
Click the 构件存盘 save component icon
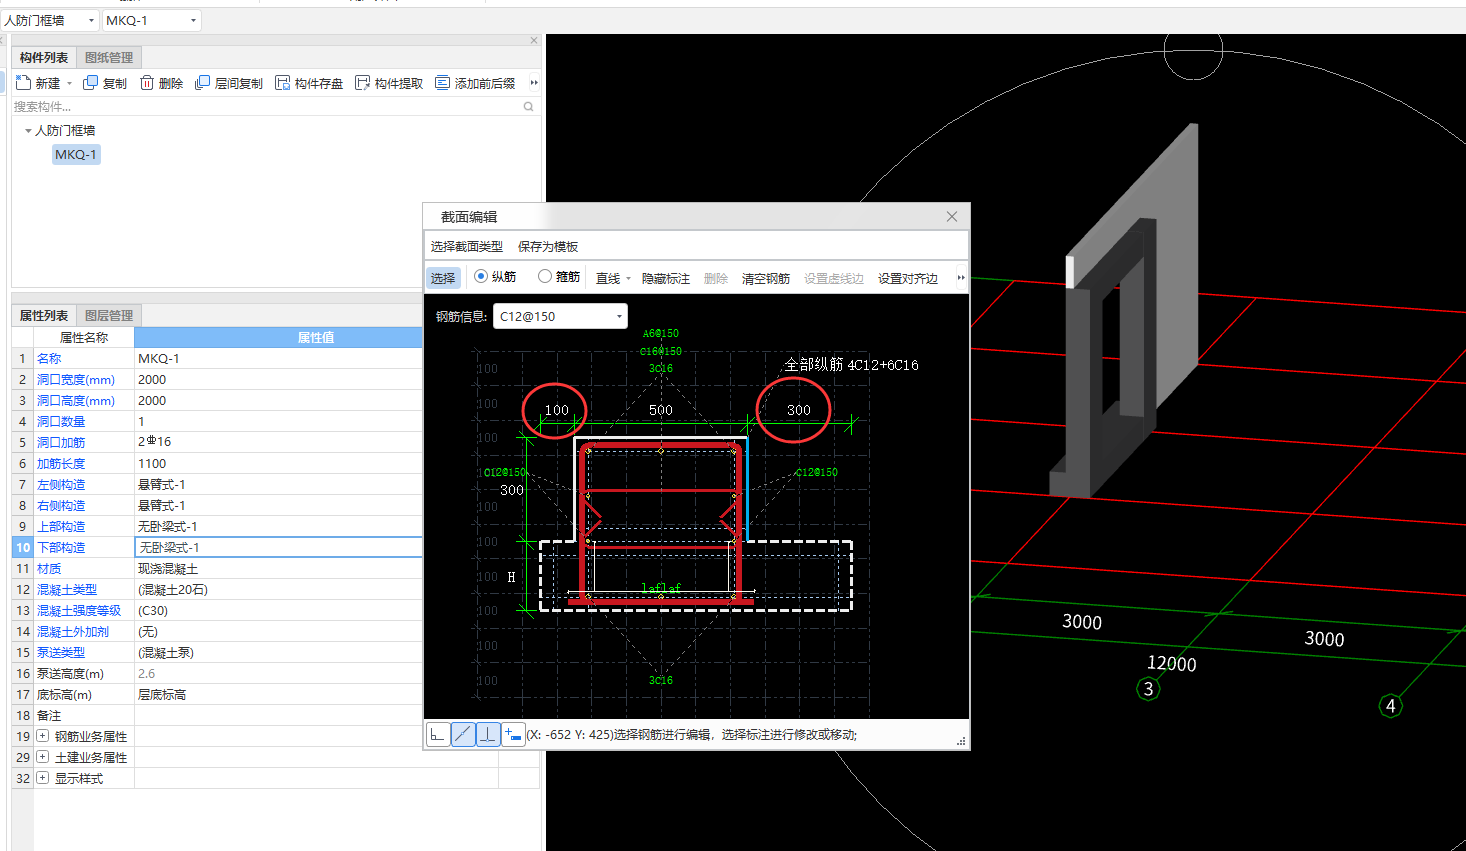click(x=283, y=83)
